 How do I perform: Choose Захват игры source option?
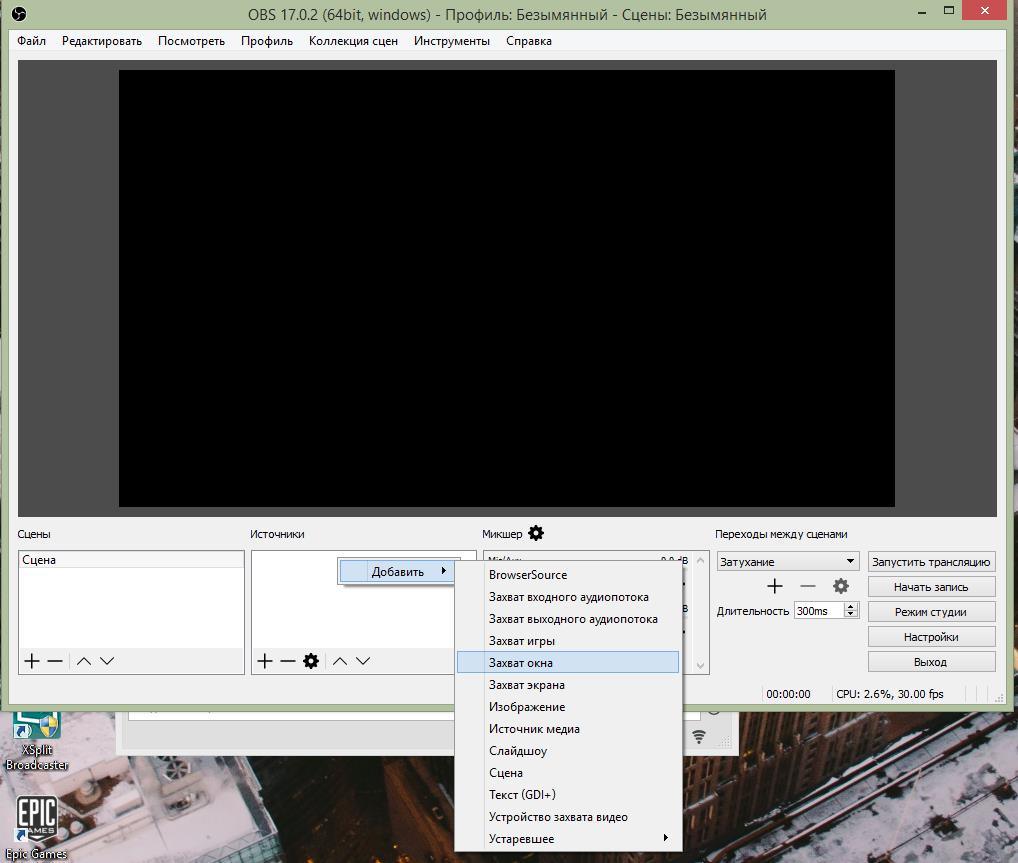tap(521, 641)
